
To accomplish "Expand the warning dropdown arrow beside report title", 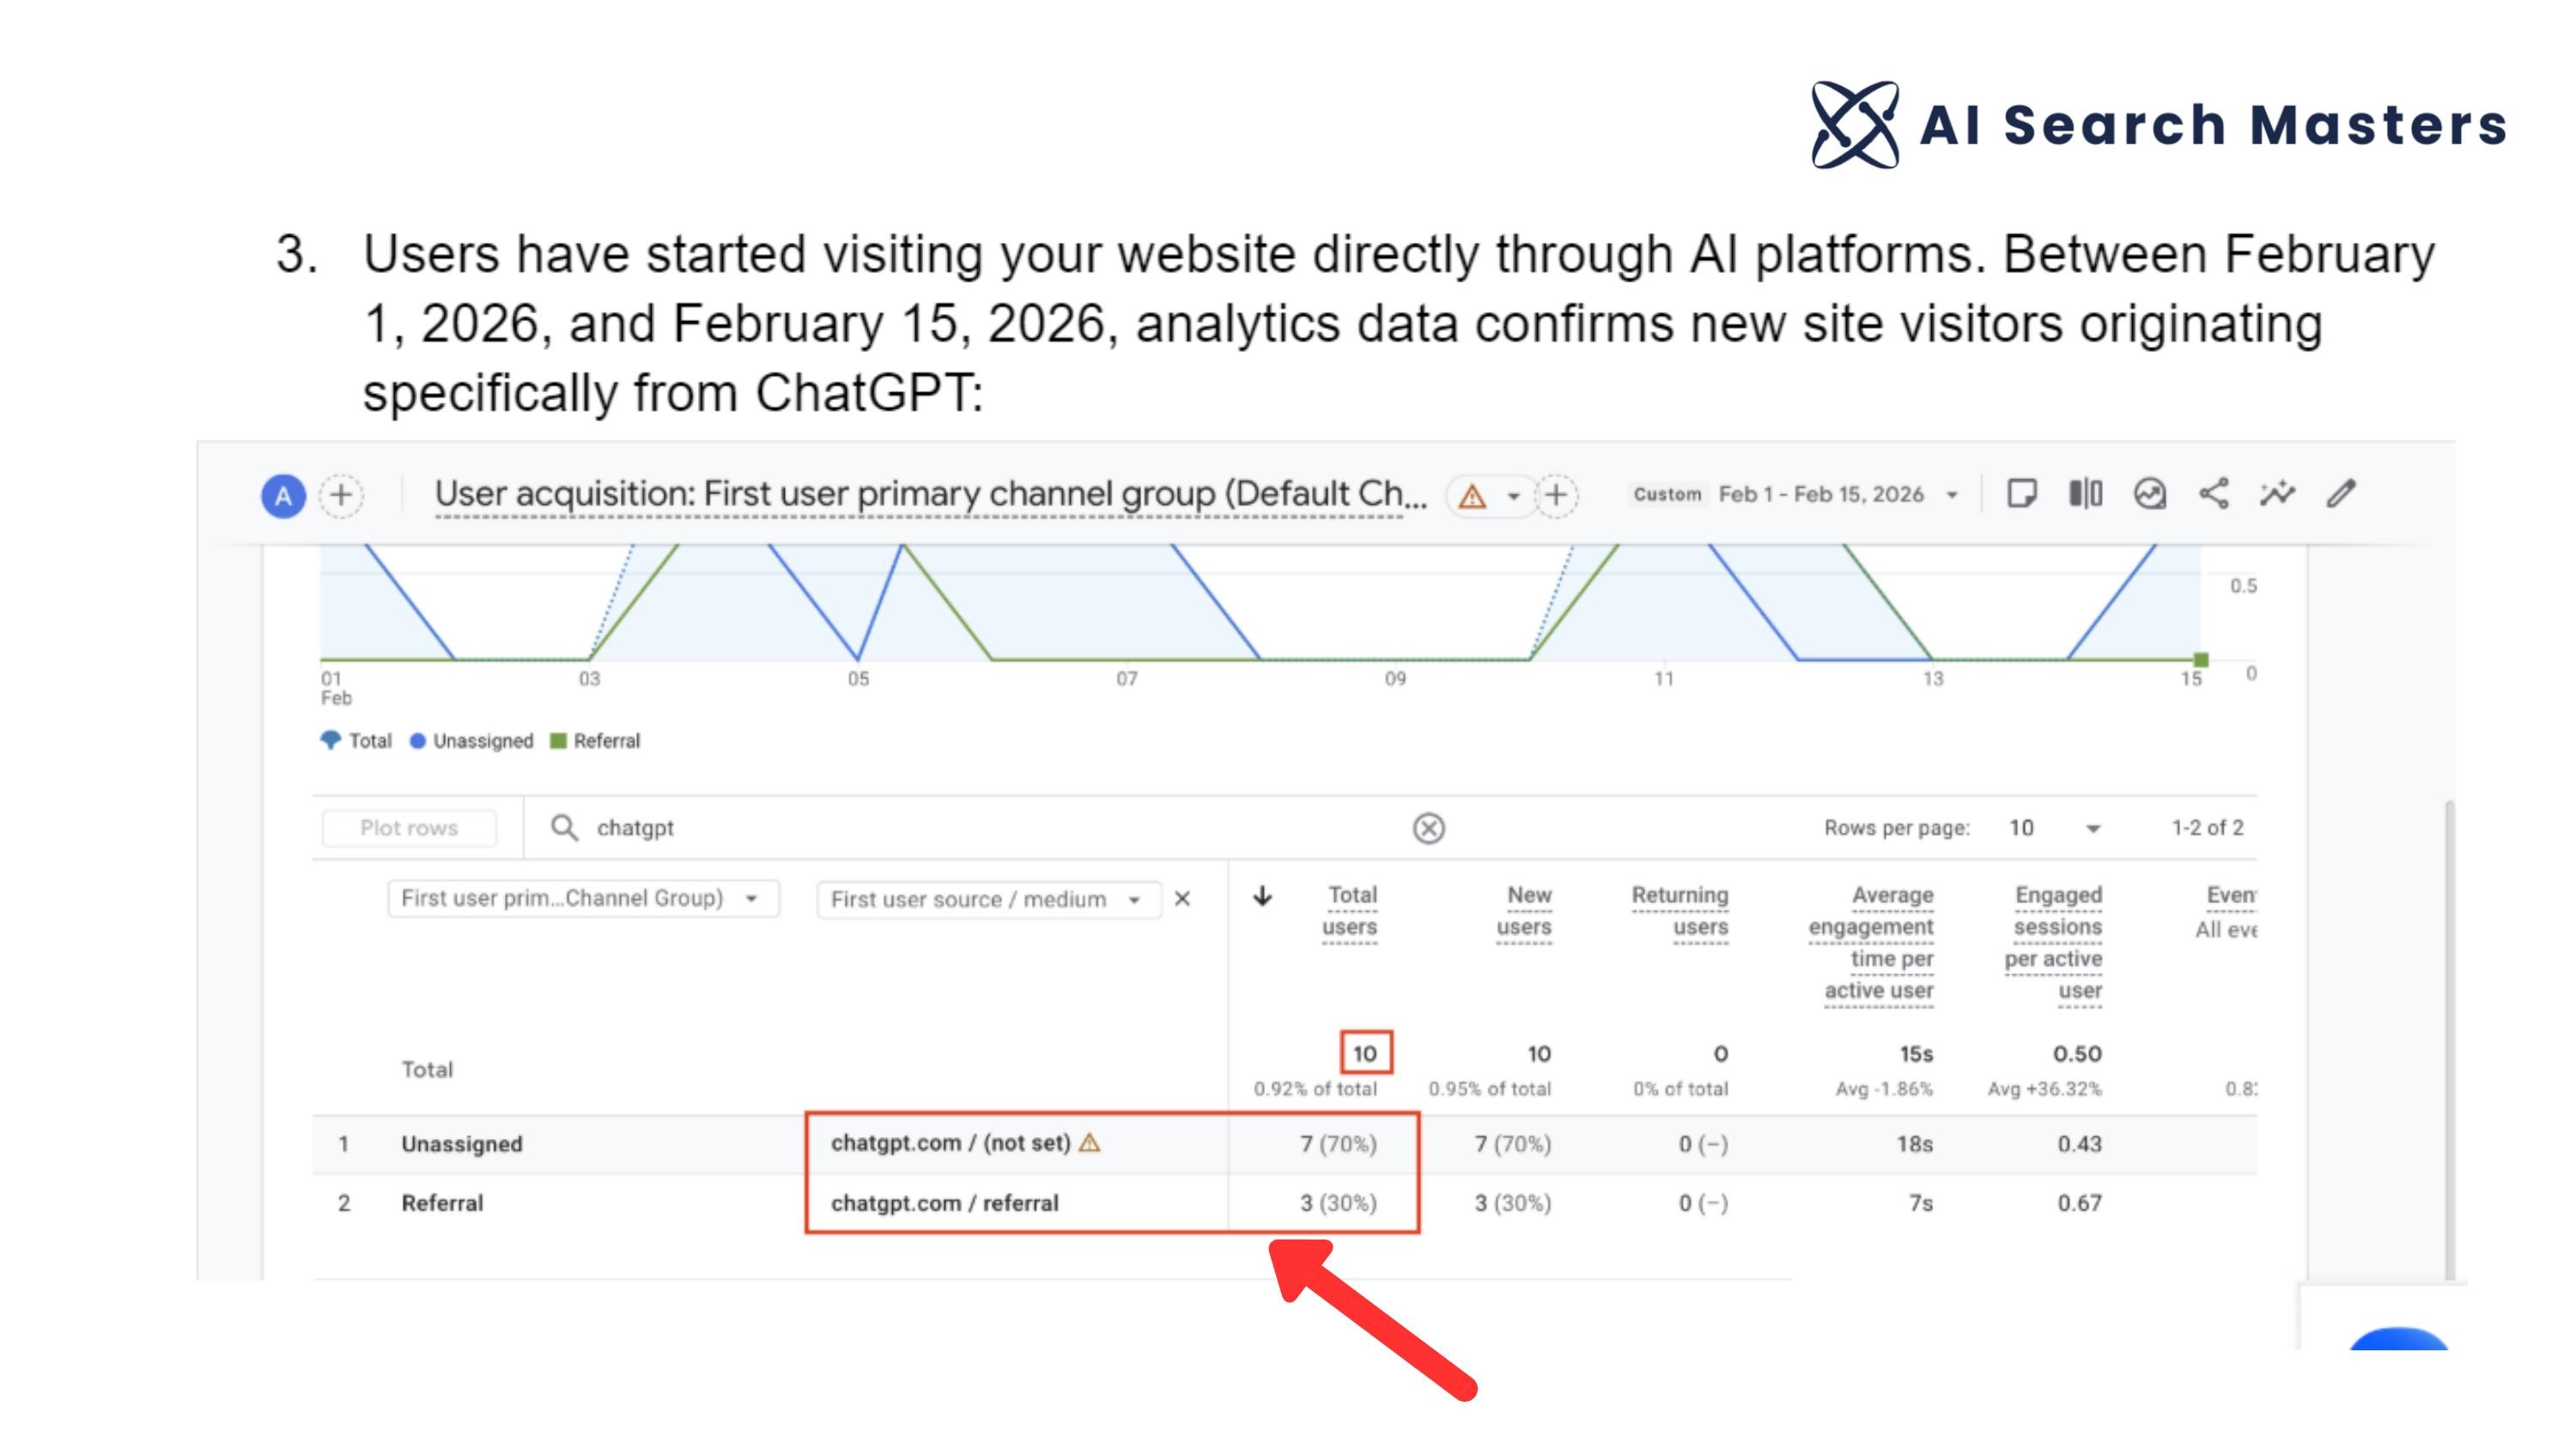I will click(1513, 496).
